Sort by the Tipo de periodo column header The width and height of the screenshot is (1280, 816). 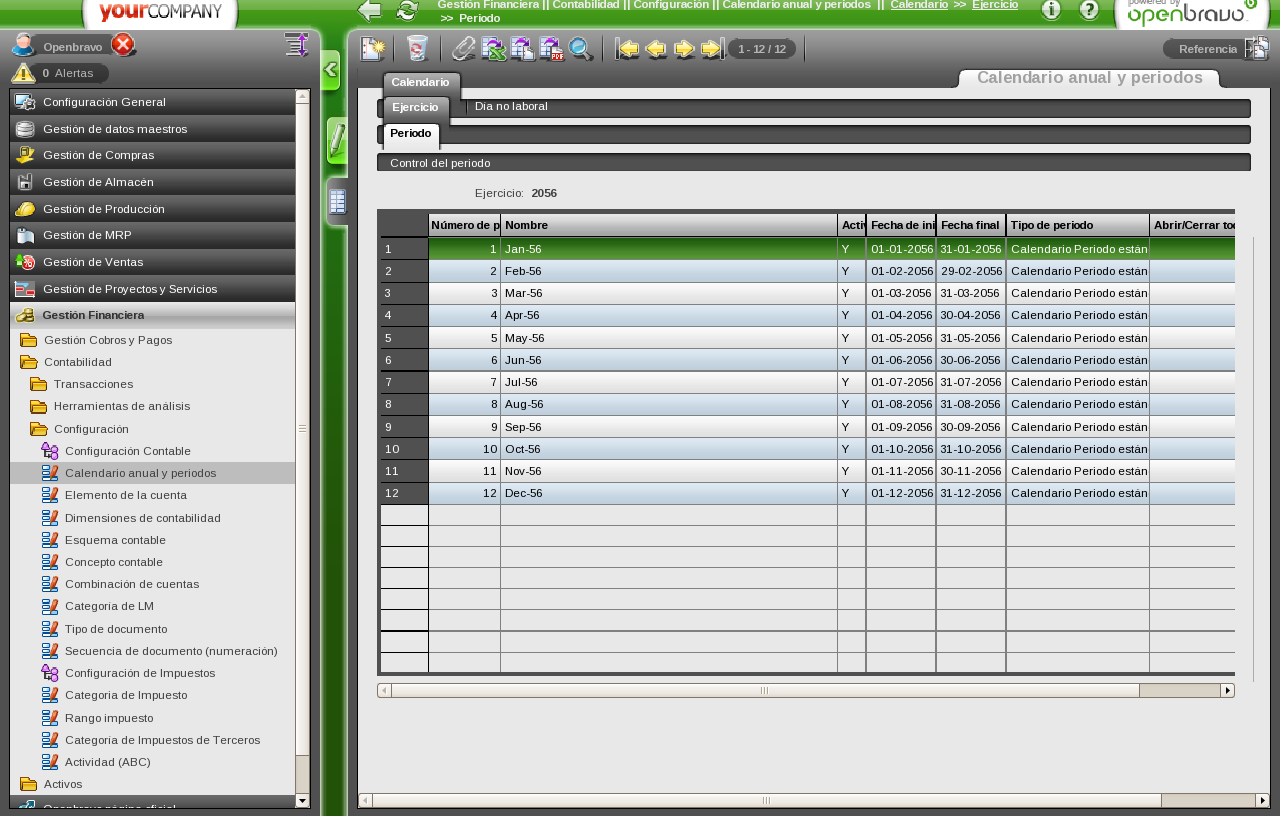(1078, 225)
